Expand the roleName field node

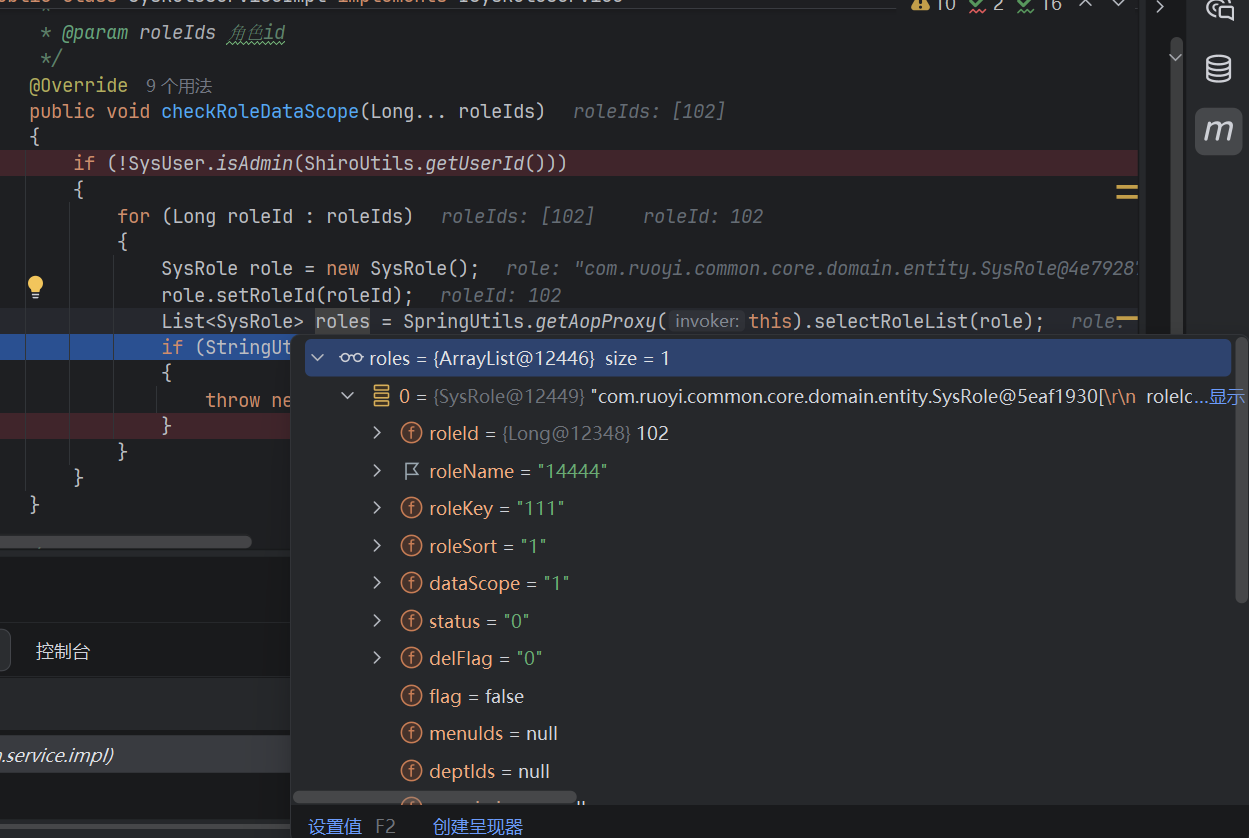pos(377,471)
